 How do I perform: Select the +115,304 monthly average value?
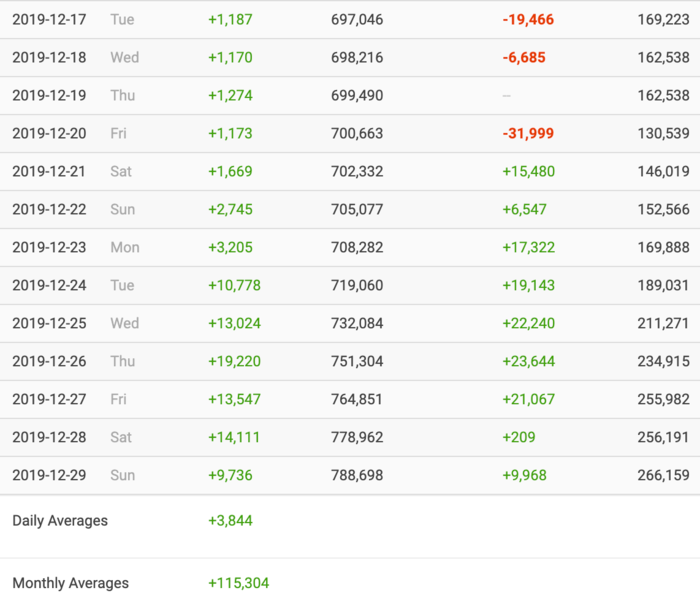point(238,584)
